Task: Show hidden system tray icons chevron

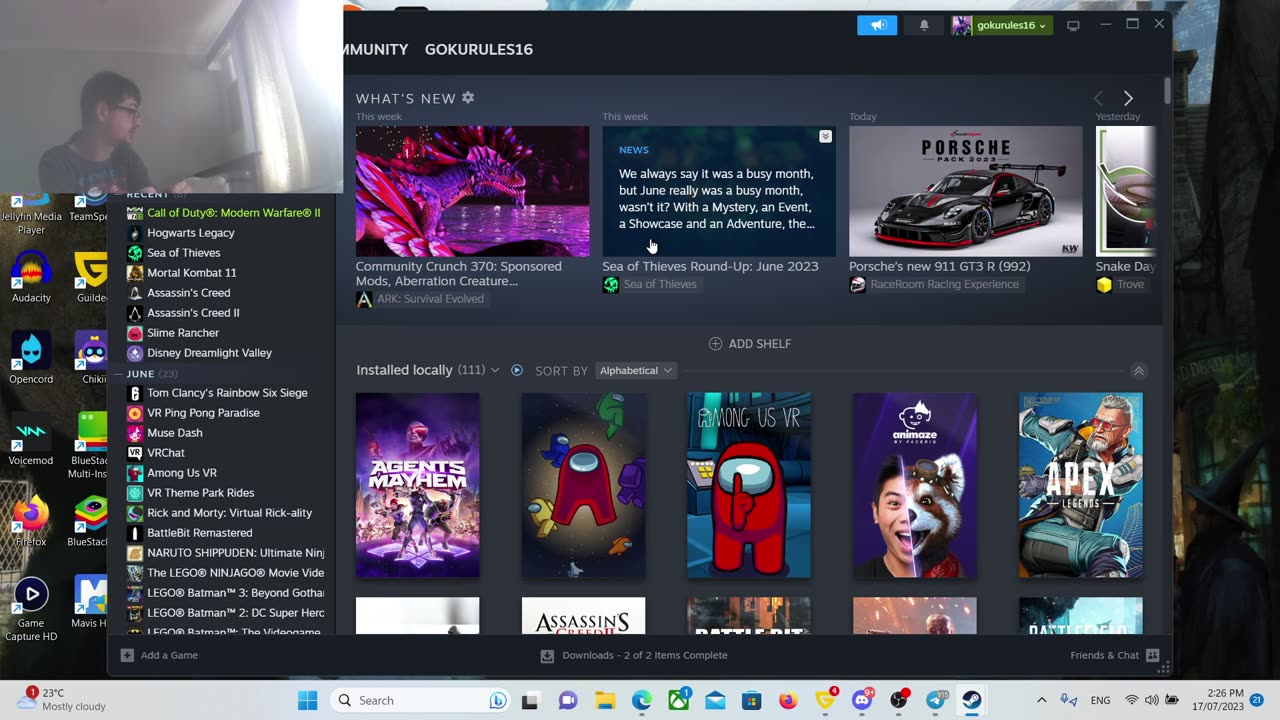Action: 1041,700
